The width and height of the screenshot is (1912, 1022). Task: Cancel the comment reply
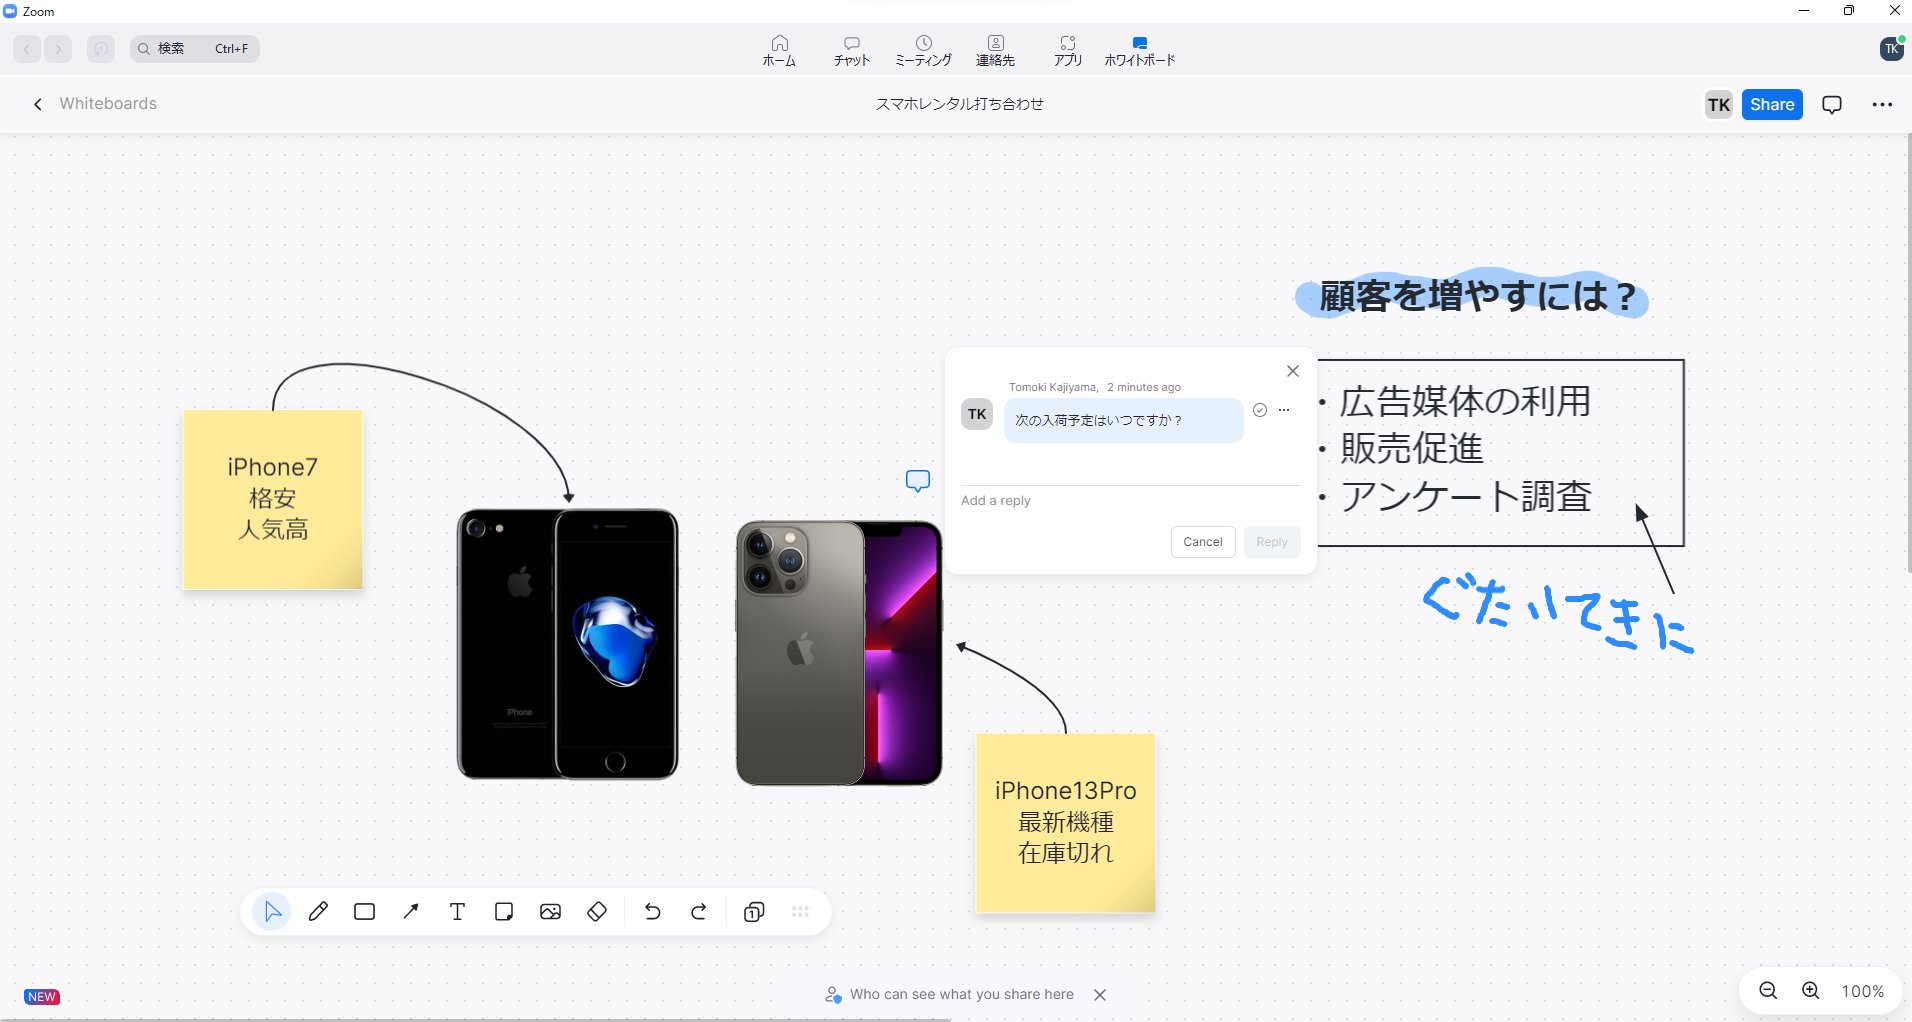1203,542
